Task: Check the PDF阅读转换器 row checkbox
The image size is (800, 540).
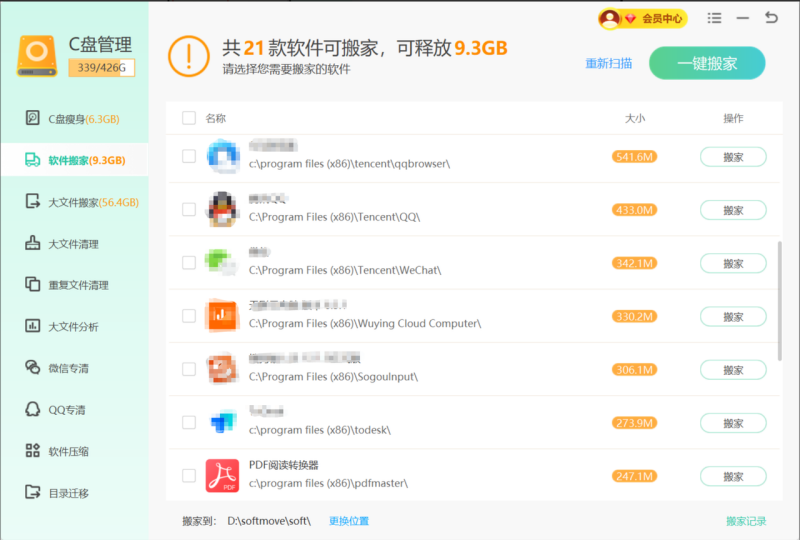Action: [189, 475]
